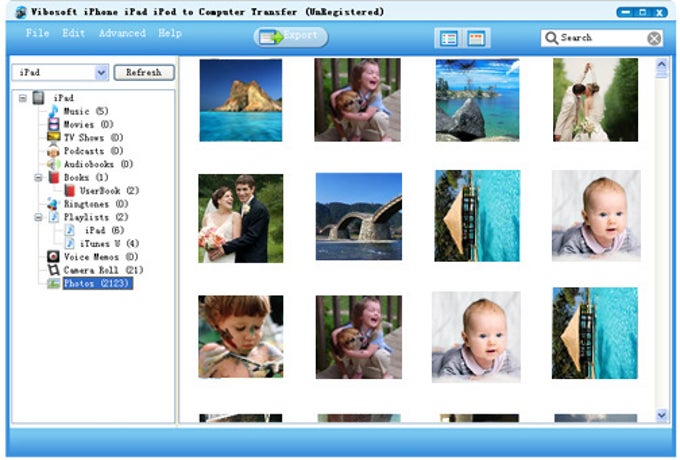Click scrollbar down arrow in photo pane
The width and height of the screenshot is (680, 460).
tap(661, 415)
